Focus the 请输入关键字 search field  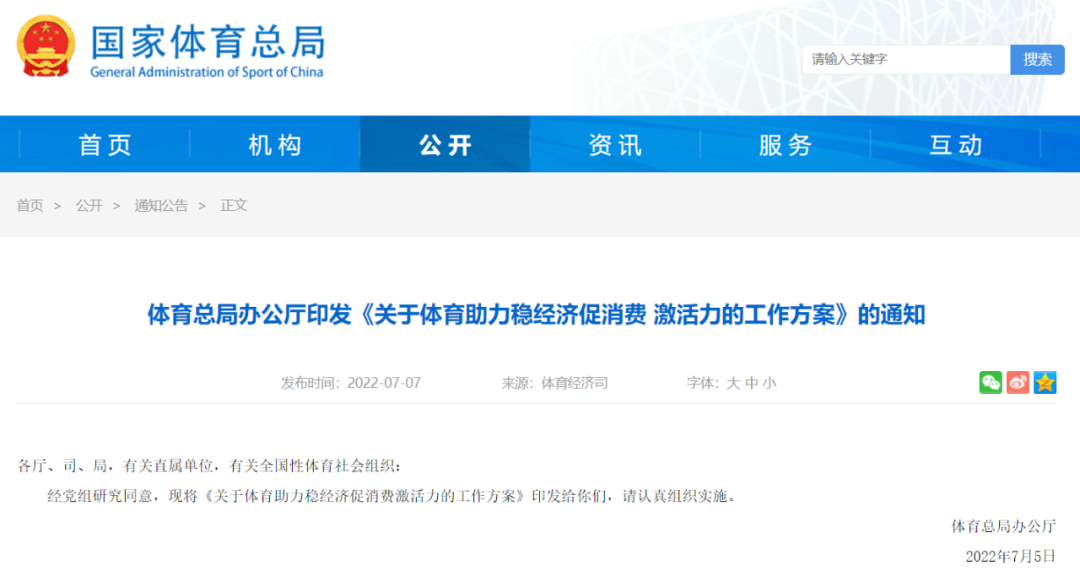[x=906, y=60]
